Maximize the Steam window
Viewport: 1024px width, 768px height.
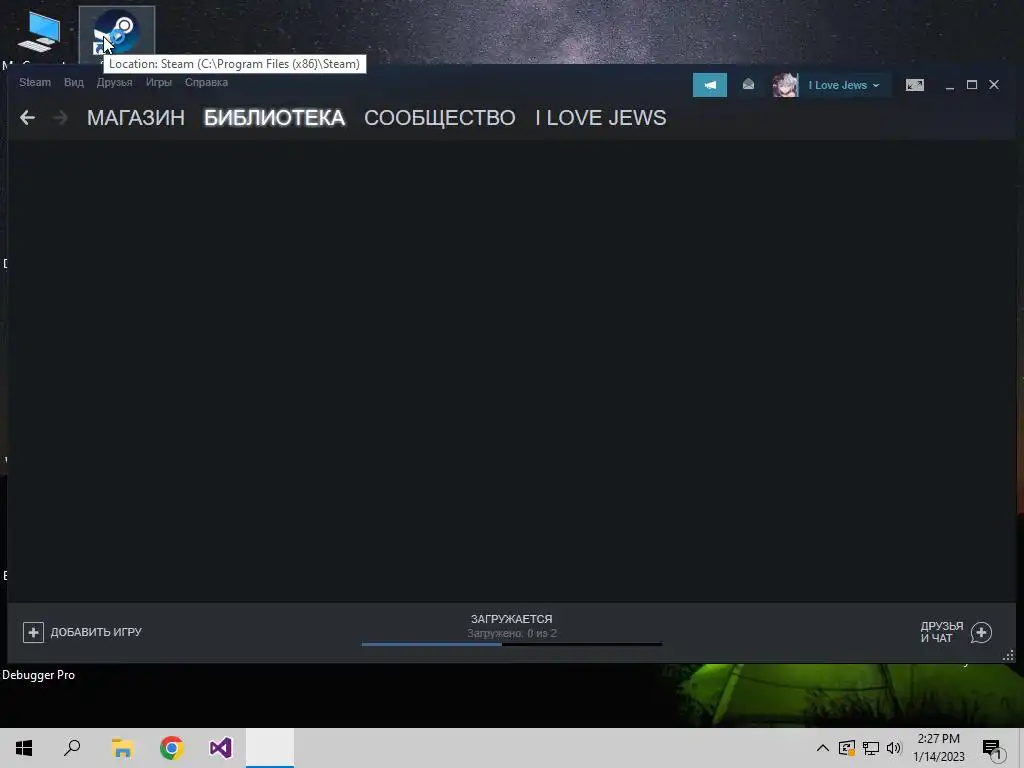click(x=972, y=85)
